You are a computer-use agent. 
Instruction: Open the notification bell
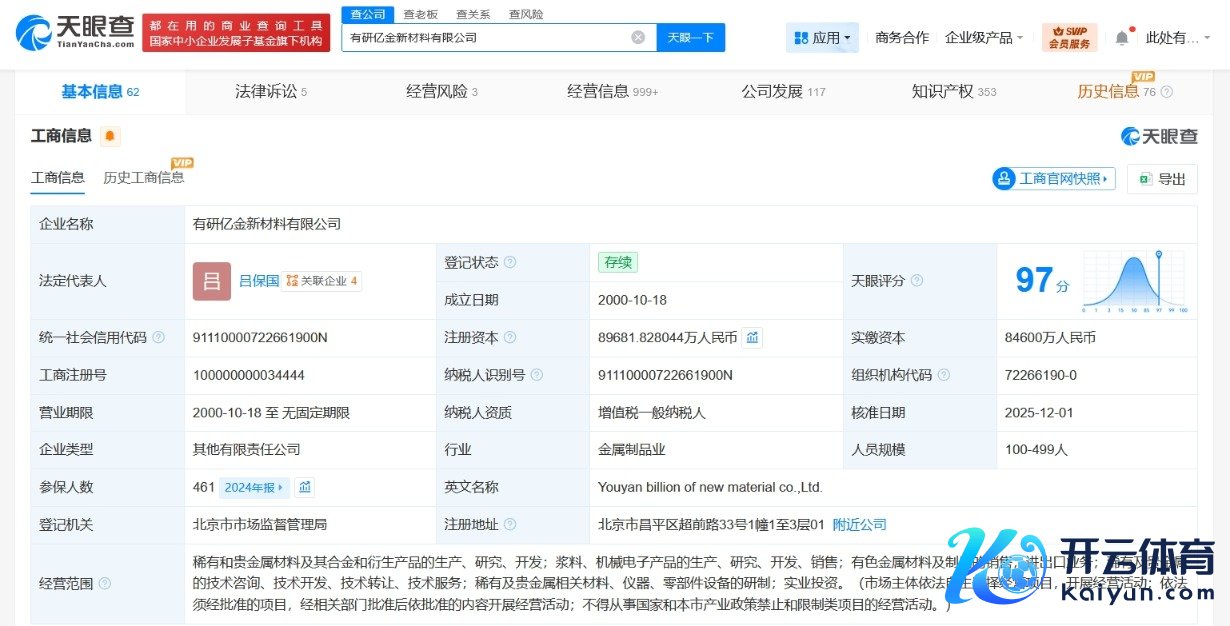[1122, 38]
